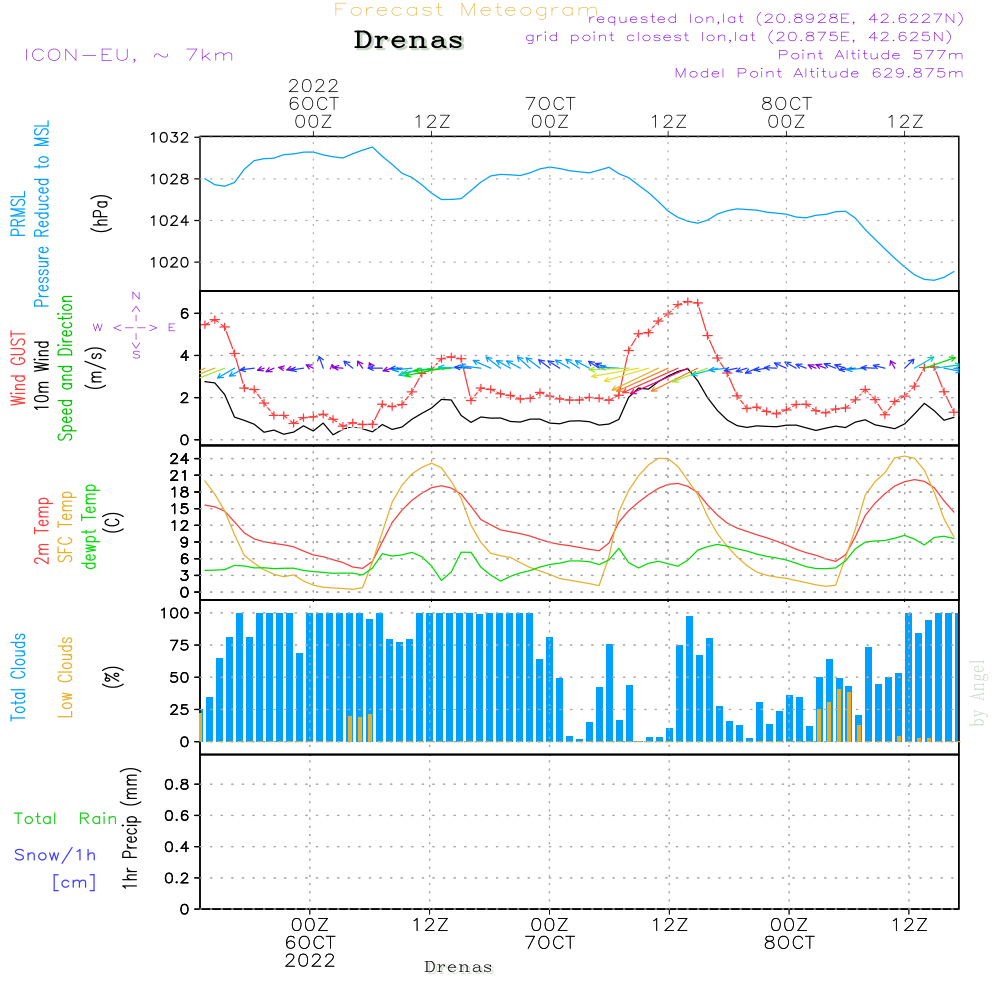Click the 'ICON-EU, ~ 7km' model label
1000x1000 pixels.
(129, 55)
